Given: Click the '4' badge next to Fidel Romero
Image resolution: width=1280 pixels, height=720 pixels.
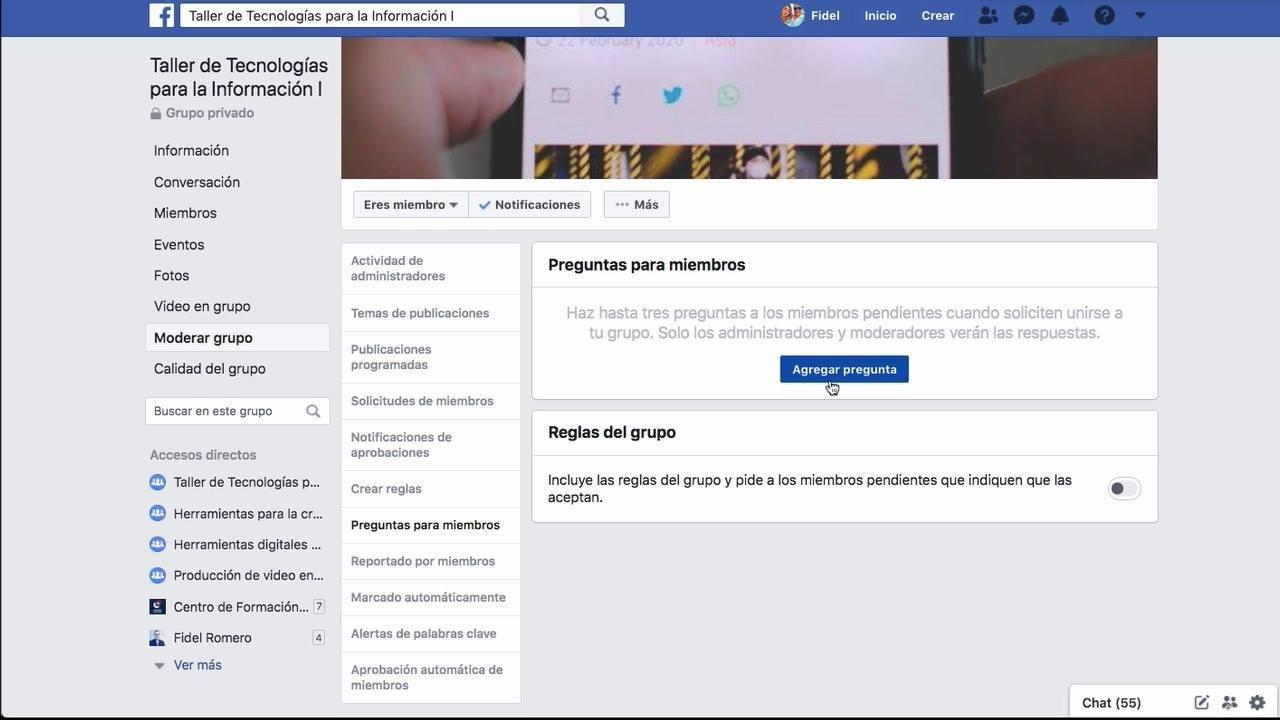Looking at the screenshot, I should 319,638.
